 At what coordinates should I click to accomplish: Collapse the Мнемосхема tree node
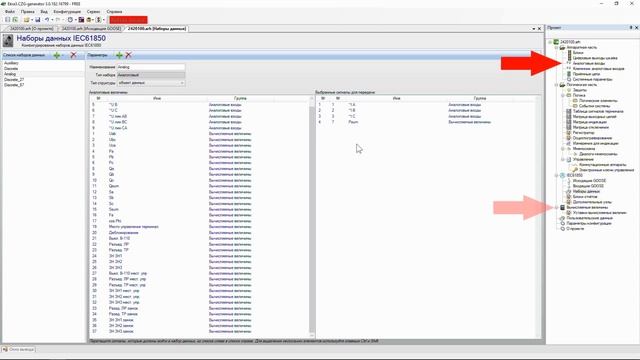tap(563, 149)
